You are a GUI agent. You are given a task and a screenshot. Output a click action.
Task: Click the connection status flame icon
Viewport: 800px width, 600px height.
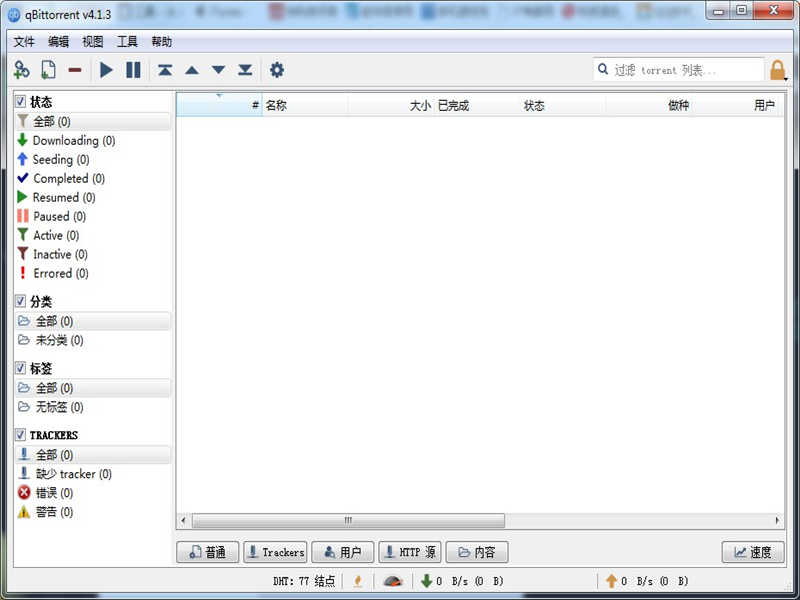358,581
